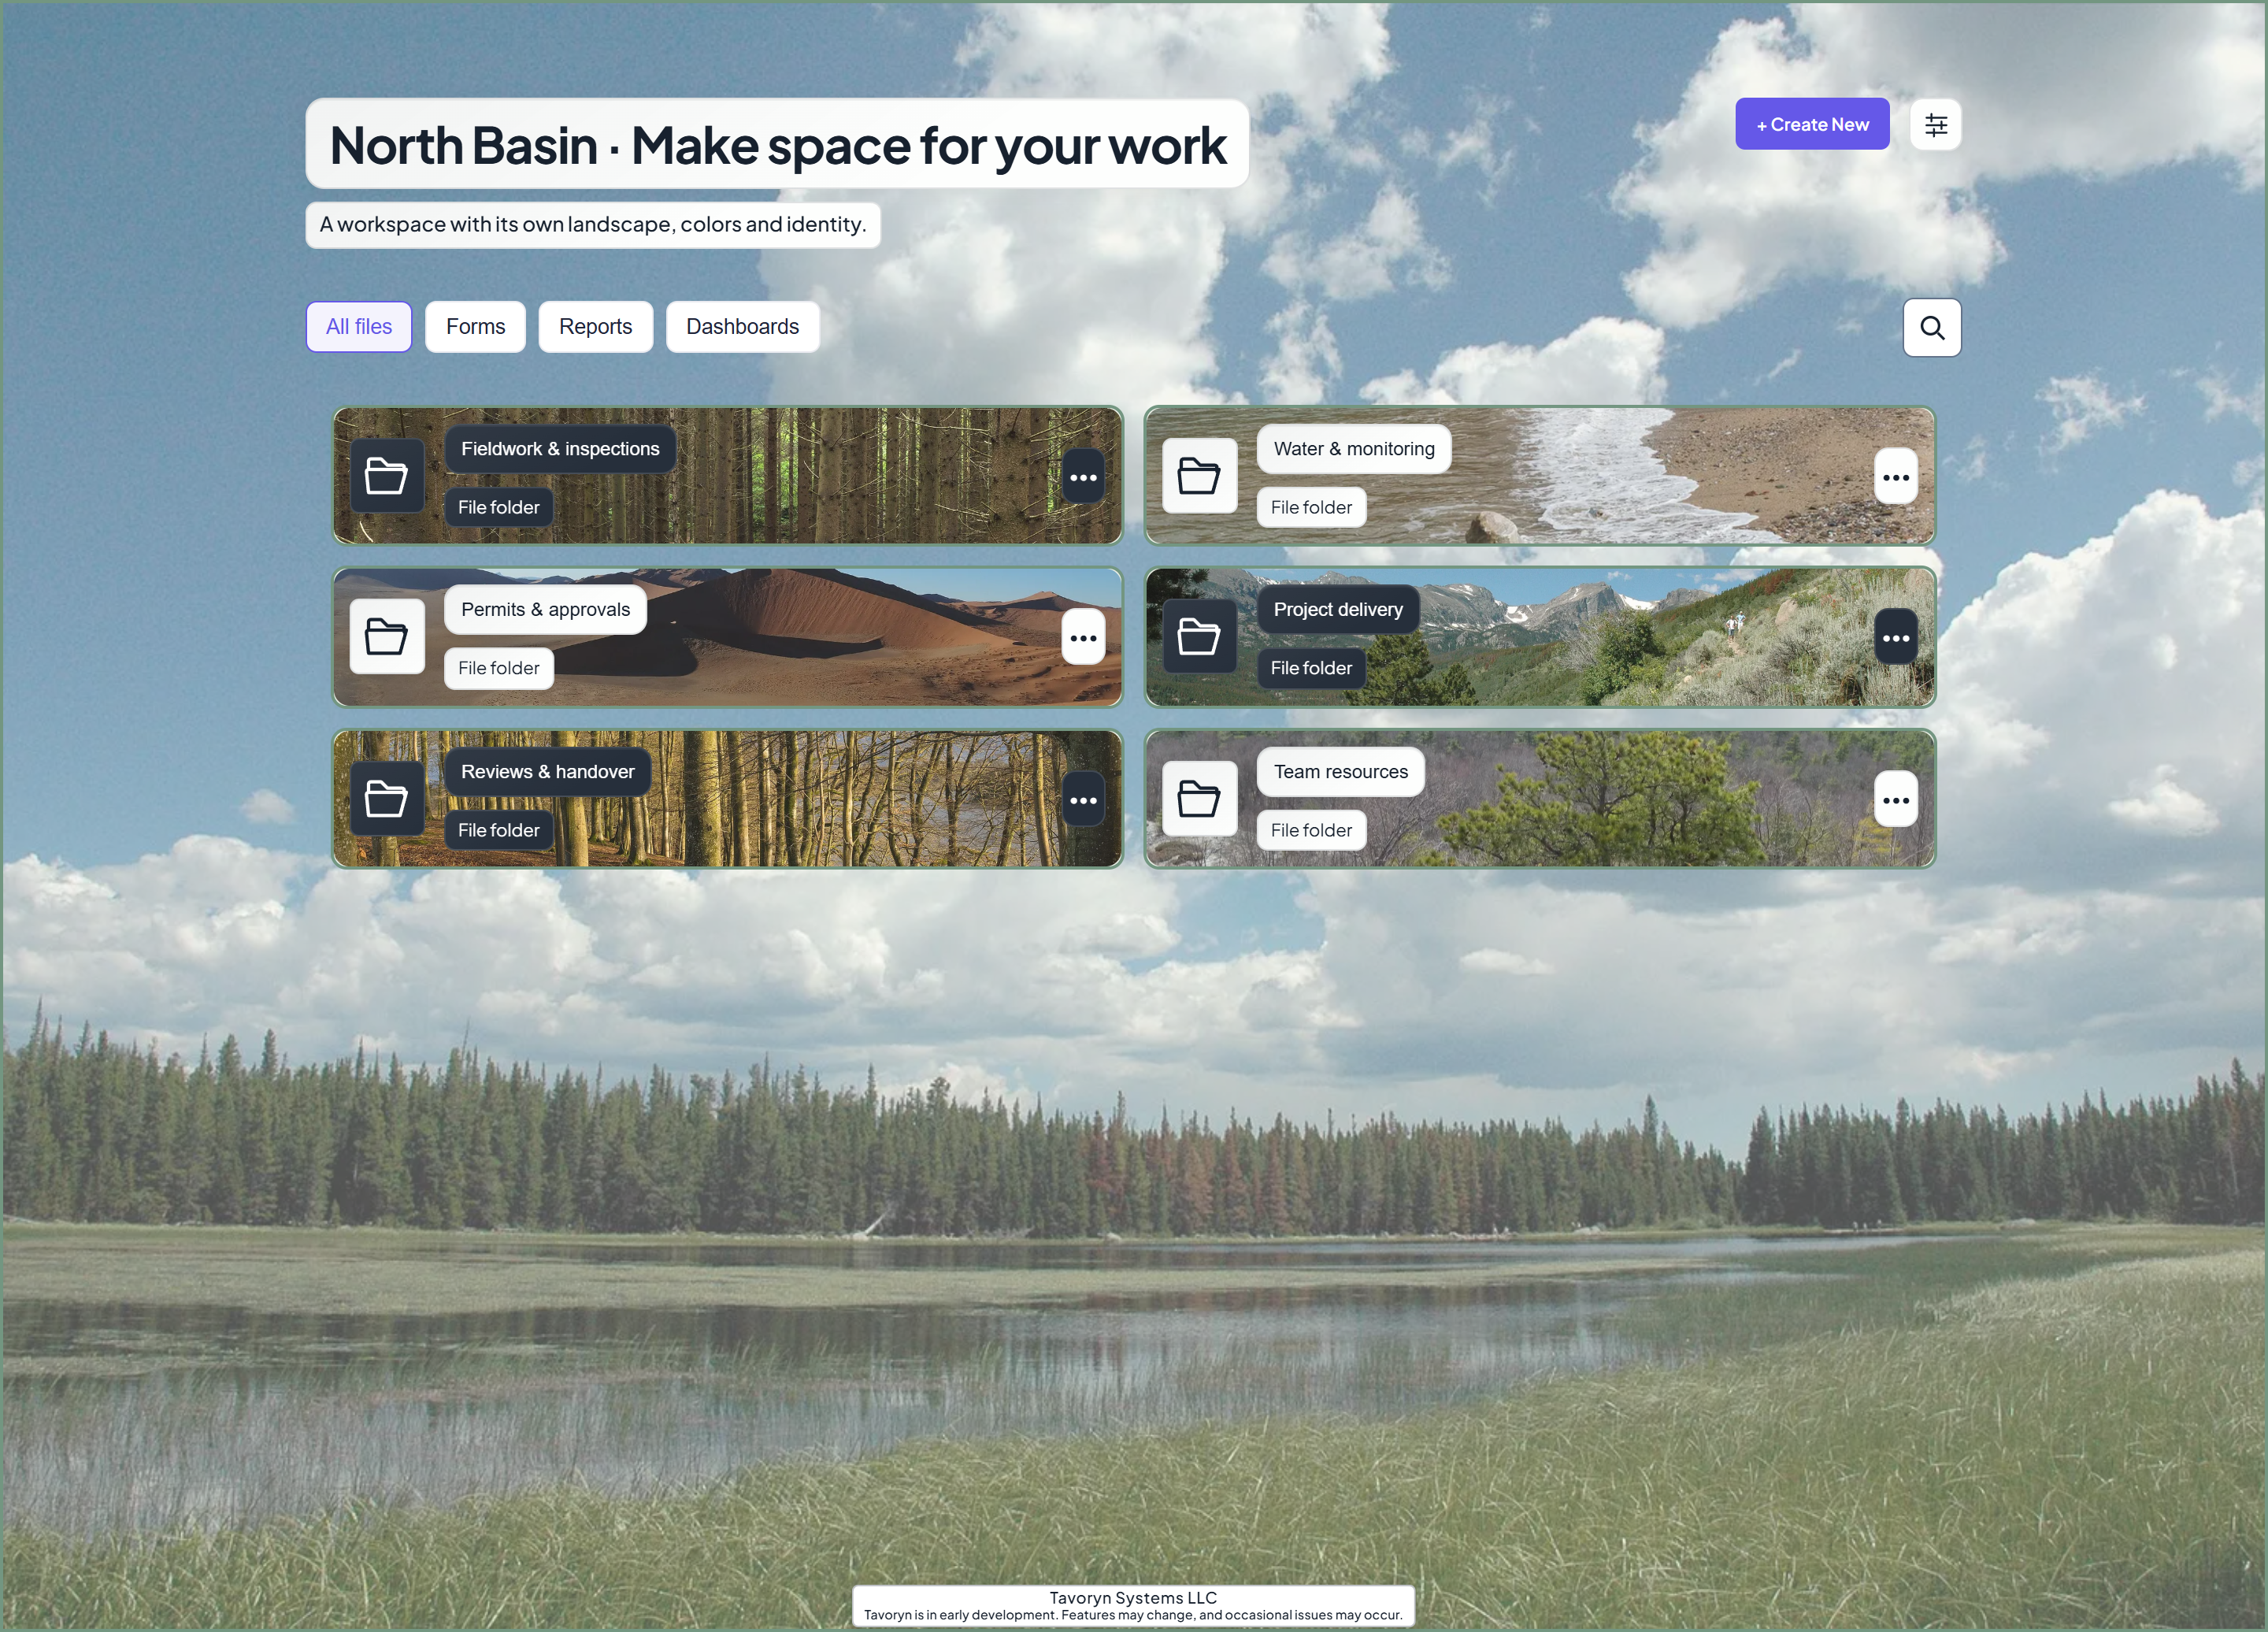Click File folder label under Fieldwork & inspections

coord(498,507)
